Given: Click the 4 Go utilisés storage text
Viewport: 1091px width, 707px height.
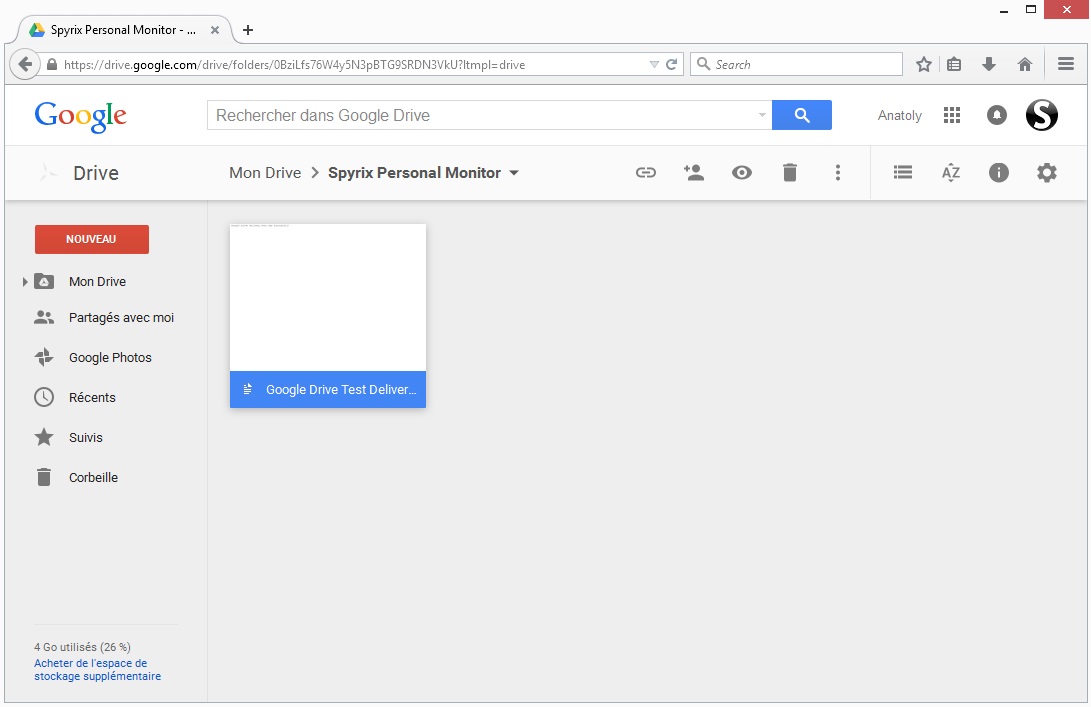Looking at the screenshot, I should point(82,647).
